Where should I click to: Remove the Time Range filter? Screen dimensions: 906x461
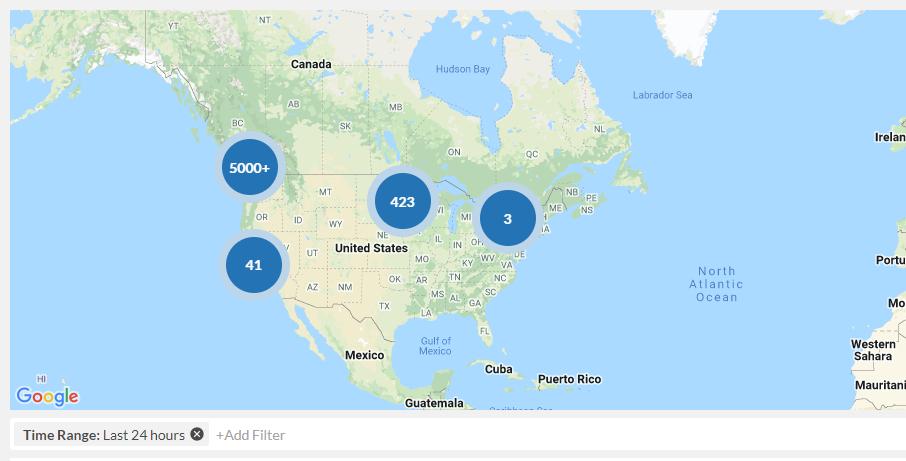point(197,434)
